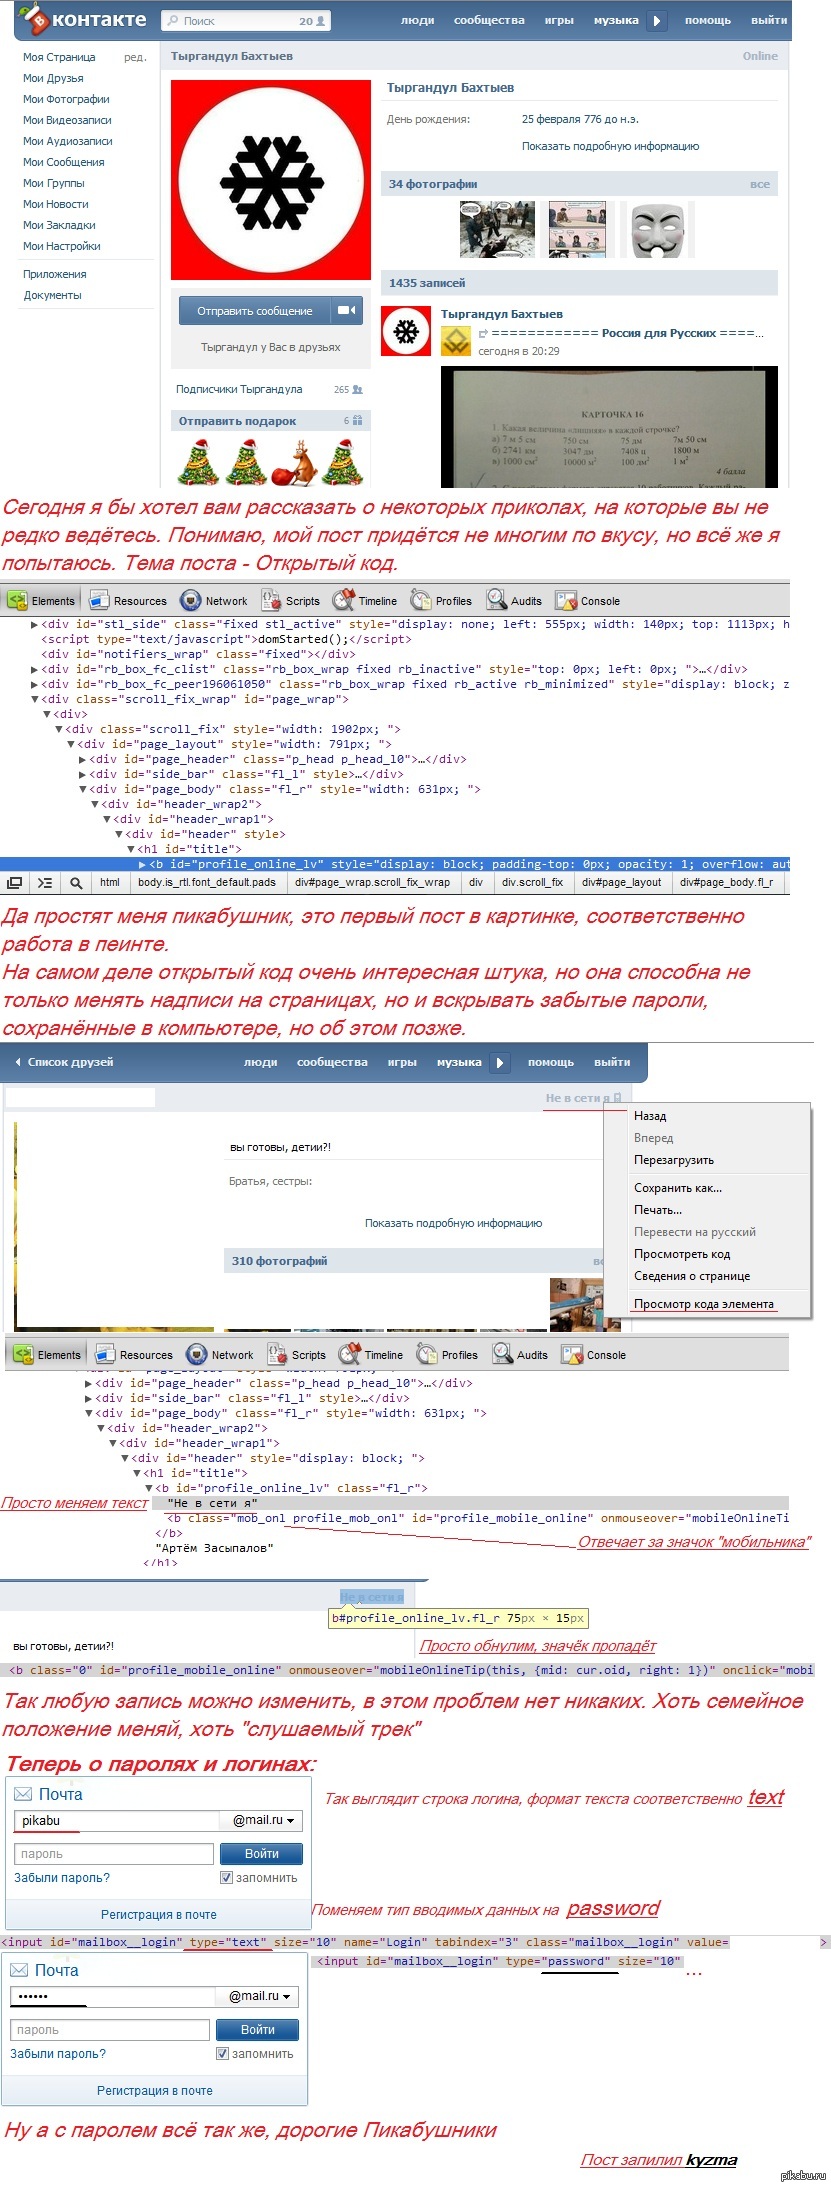
Task: Choose Просмотр кода элемента in the context menu
Action: point(704,1304)
